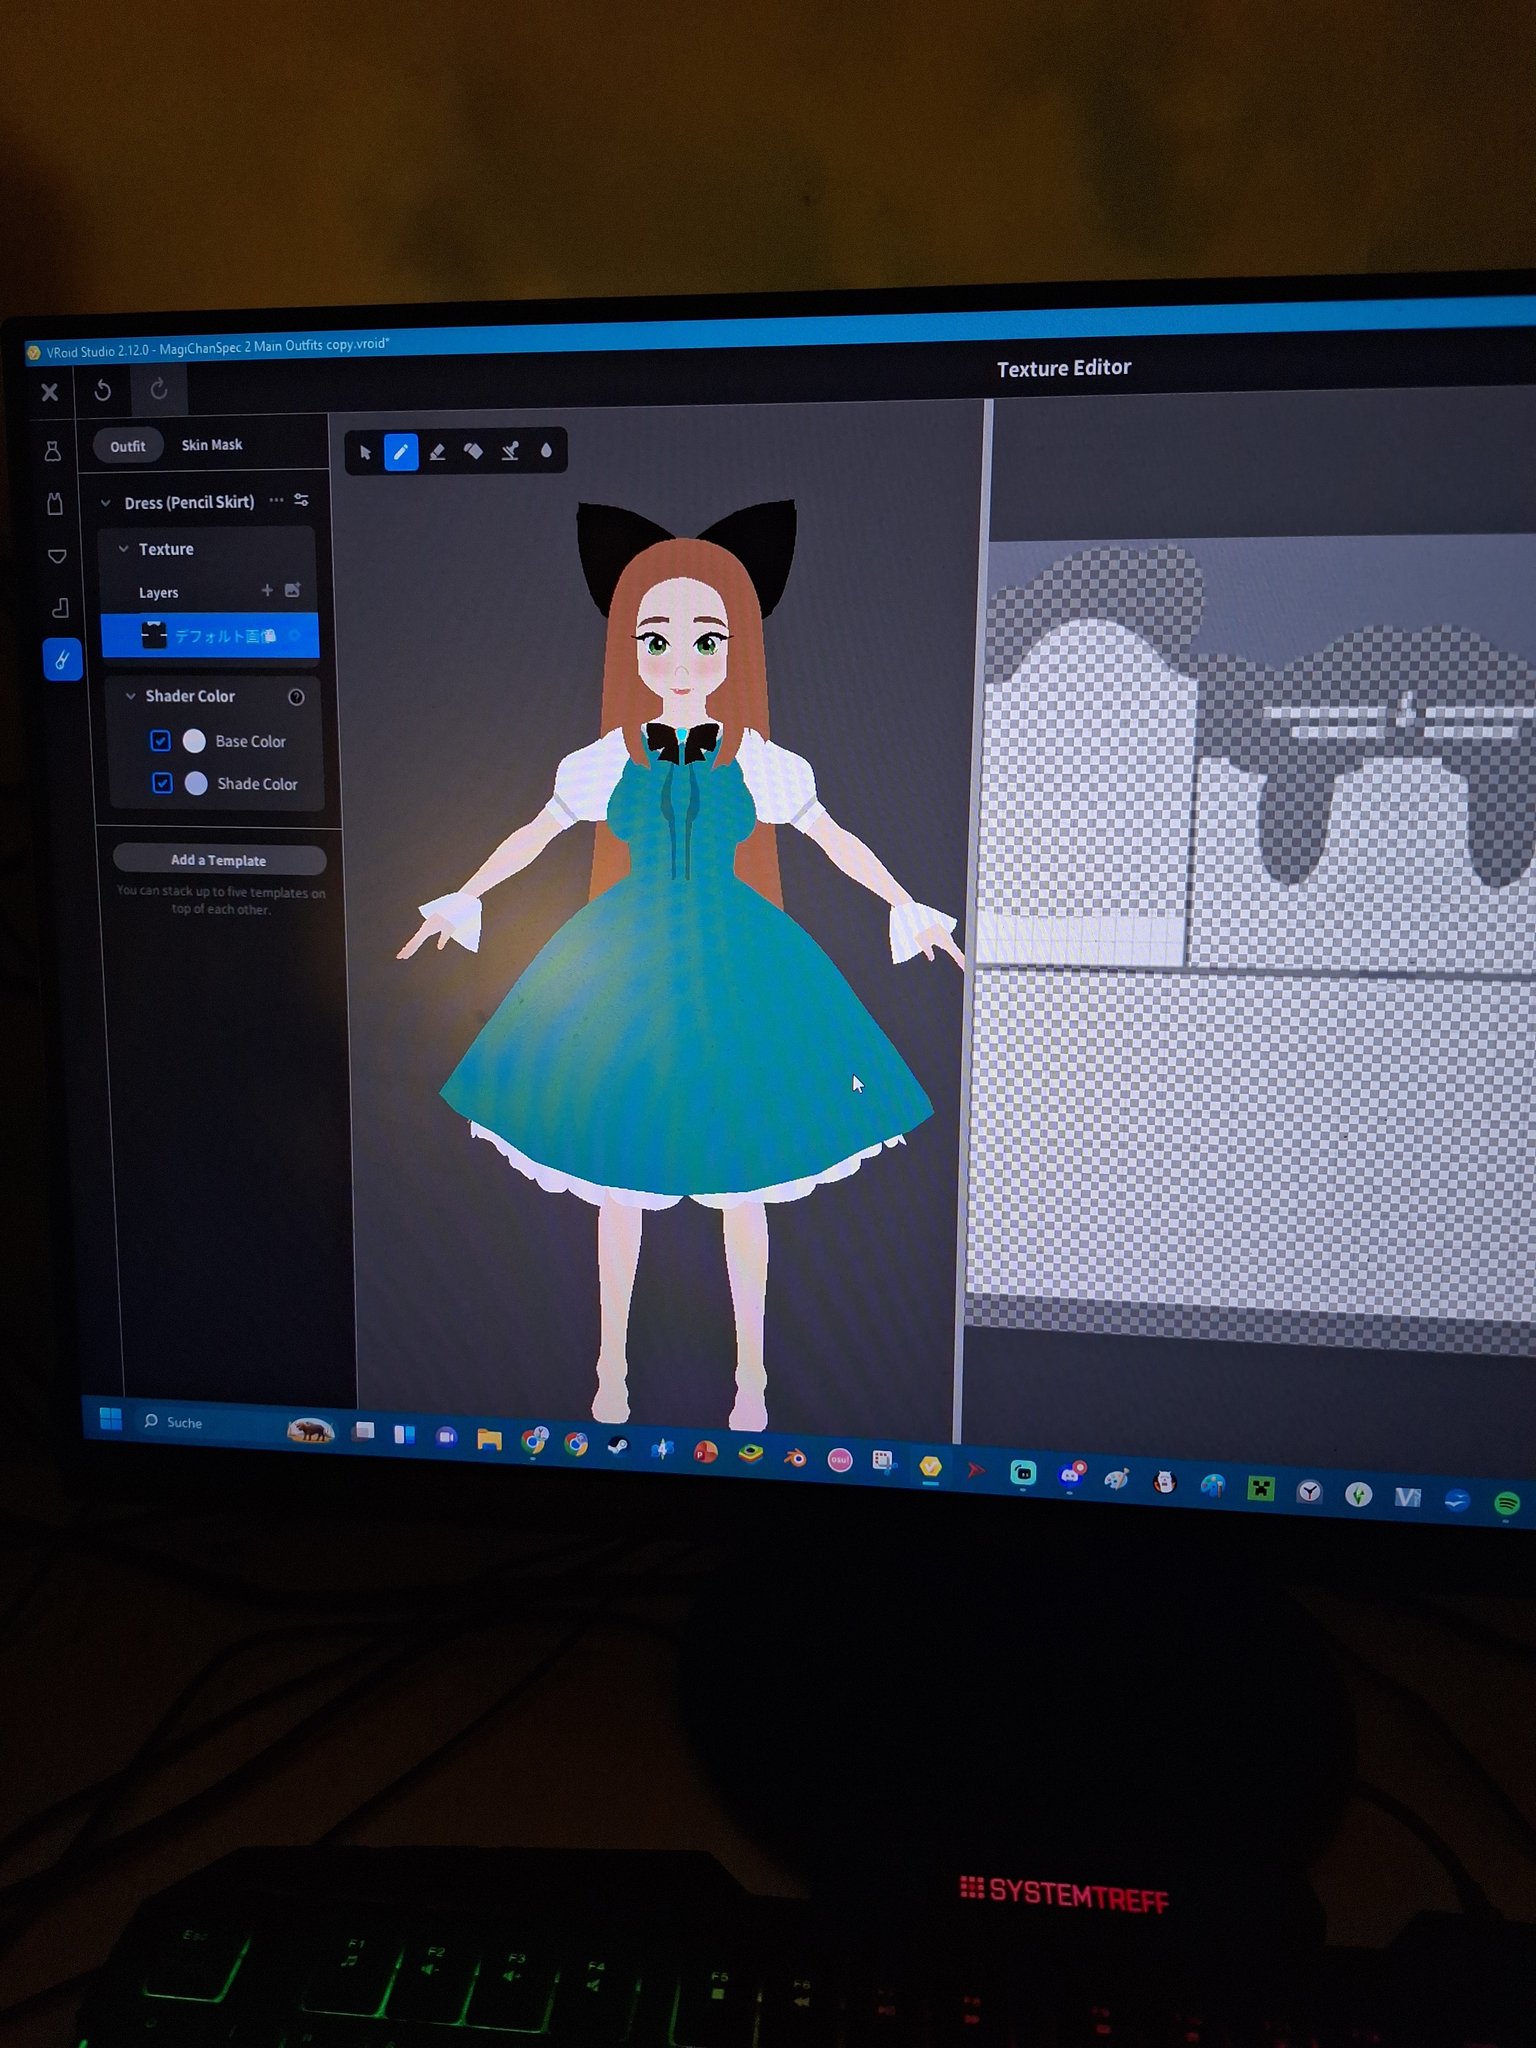Add a new layer with plus icon
The width and height of the screenshot is (1536, 2048).
coord(267,591)
